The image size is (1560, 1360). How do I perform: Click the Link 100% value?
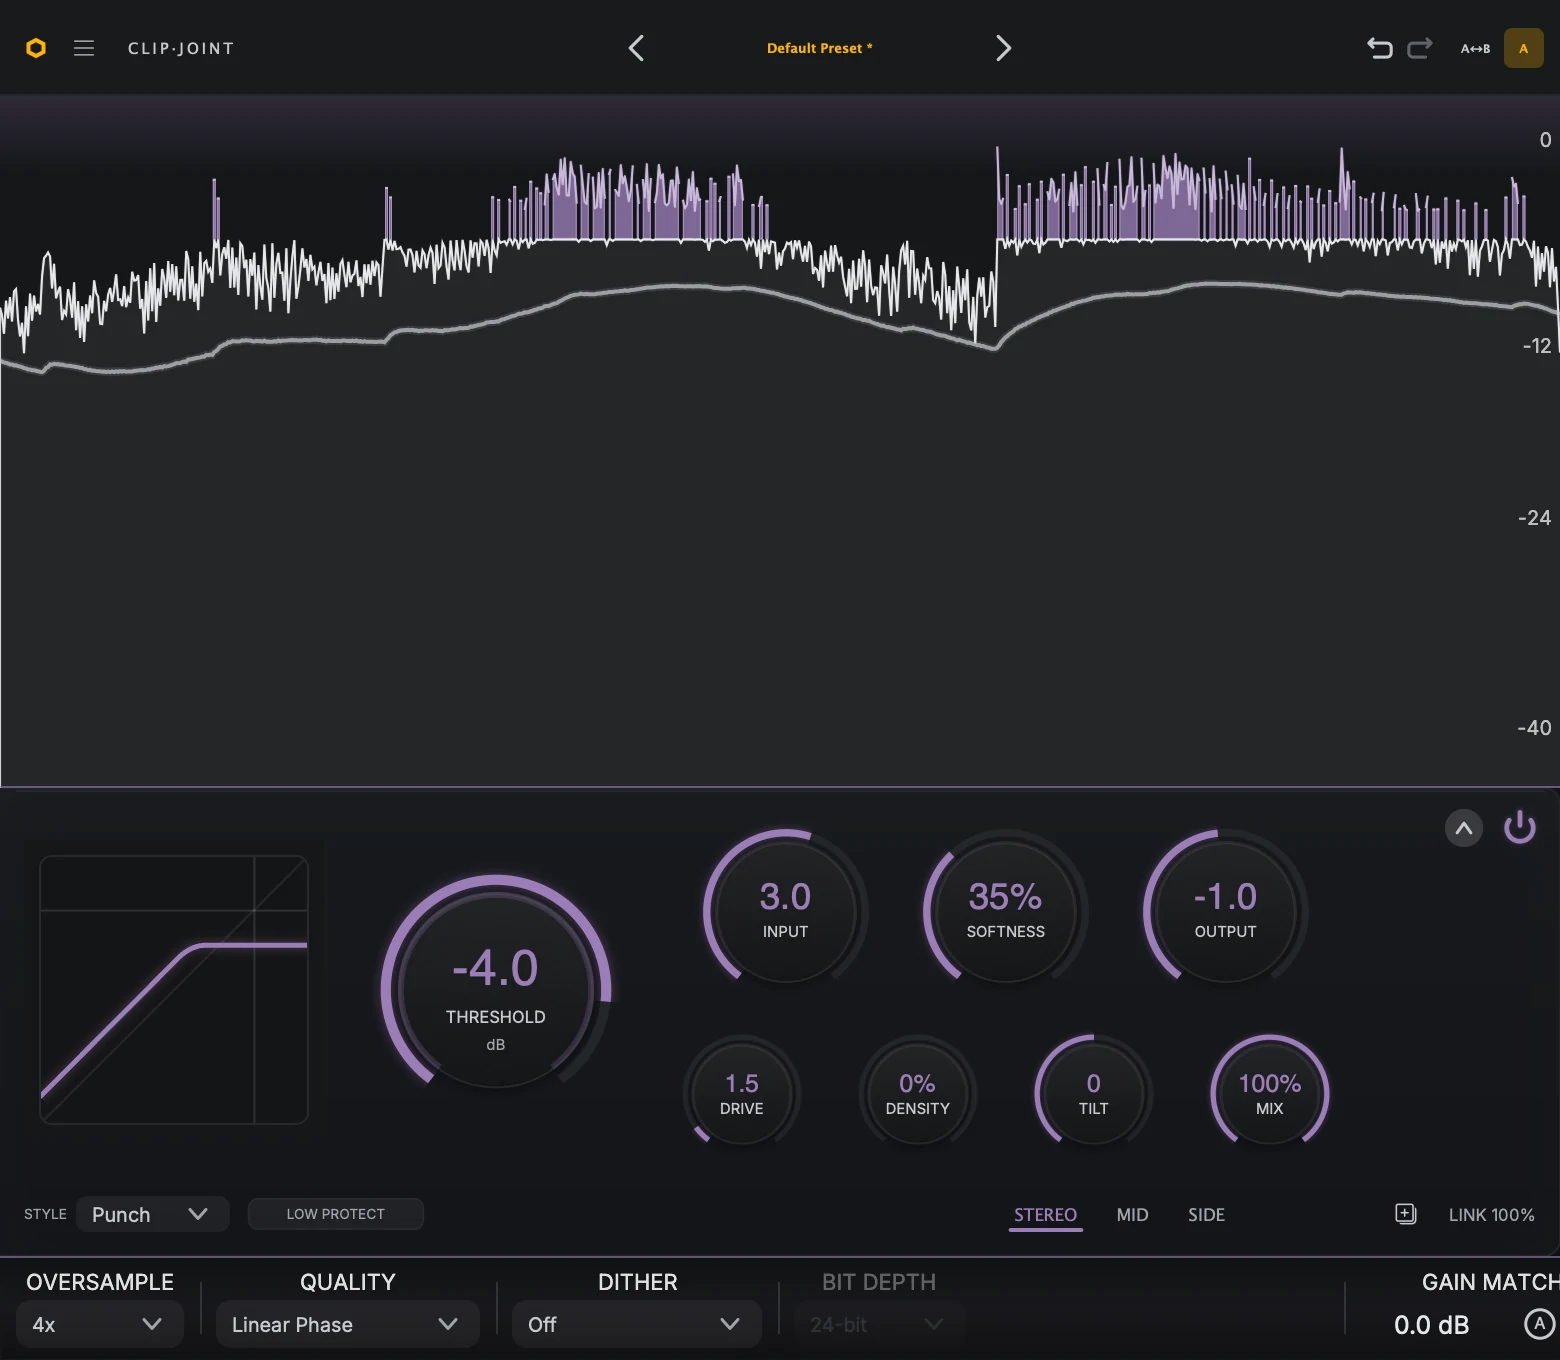(1492, 1215)
